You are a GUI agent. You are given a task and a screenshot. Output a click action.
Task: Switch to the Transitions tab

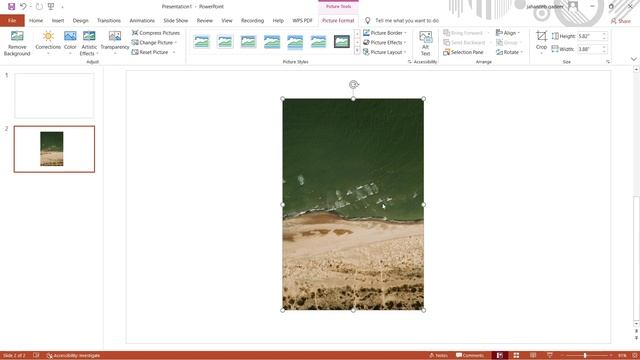click(x=109, y=20)
